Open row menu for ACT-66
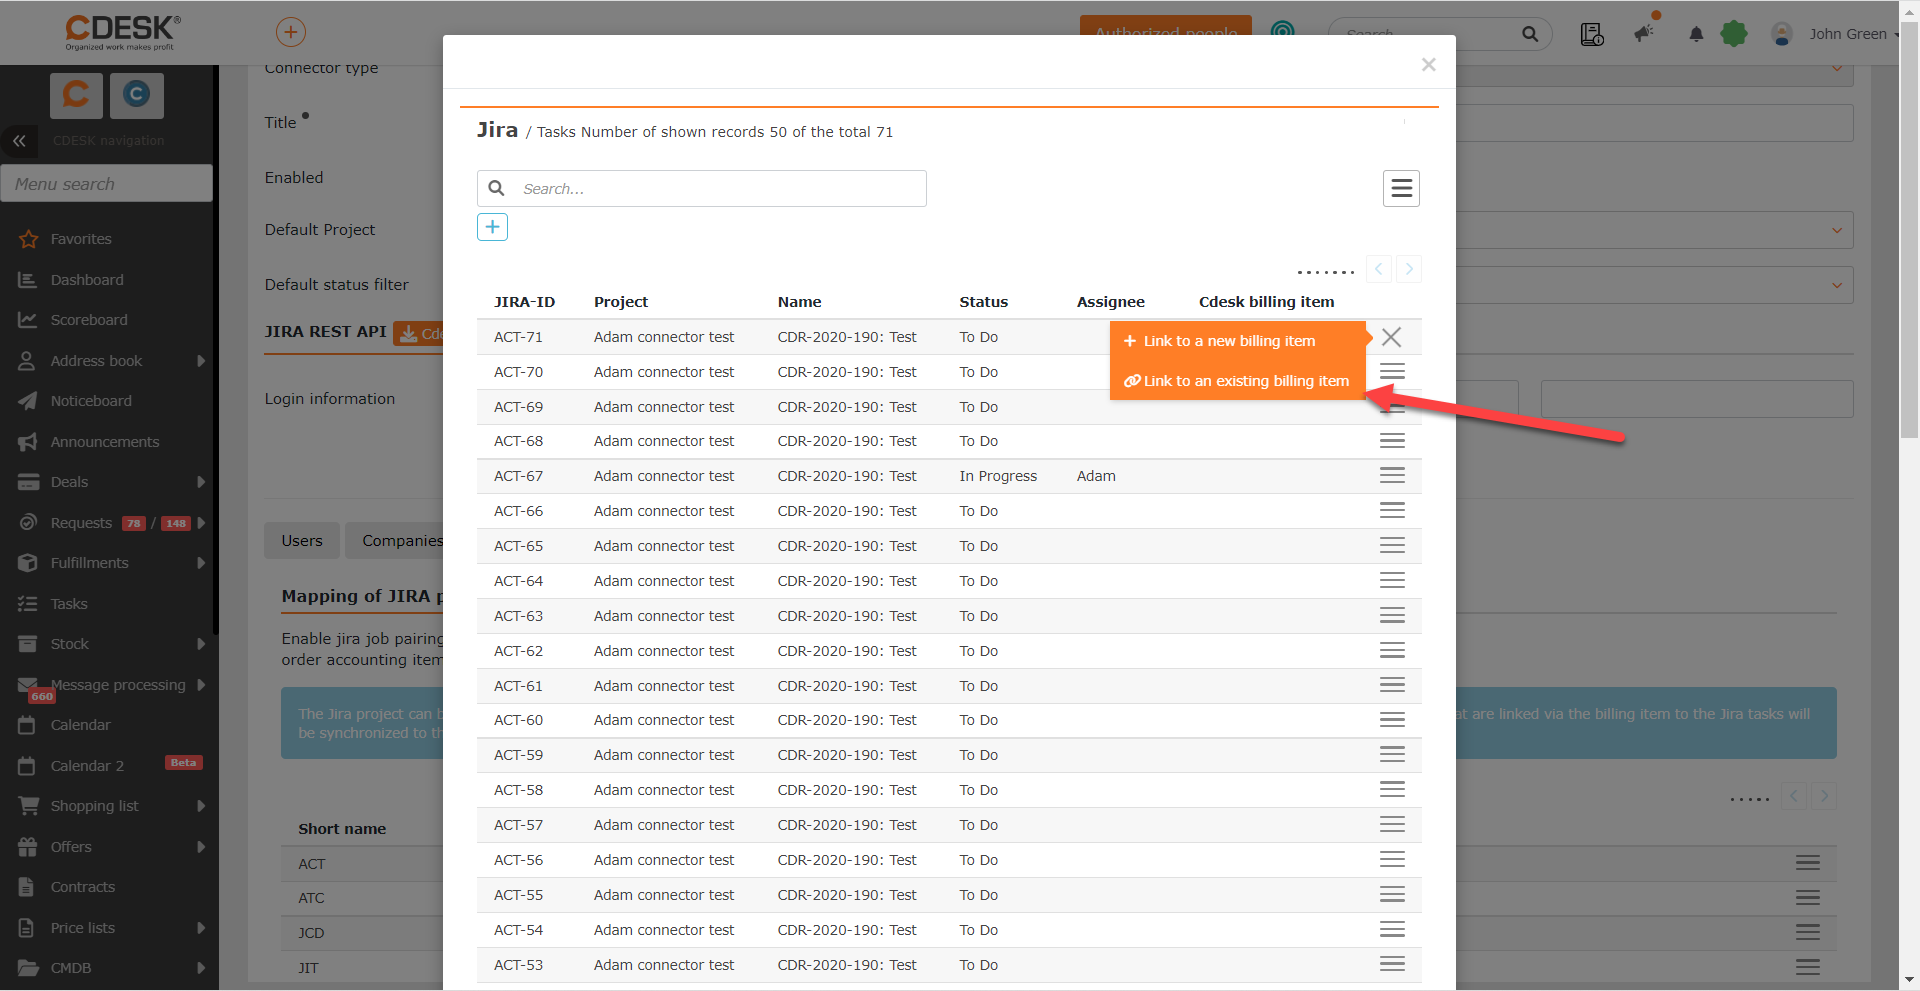Screen dimensions: 1920x991 (1392, 511)
